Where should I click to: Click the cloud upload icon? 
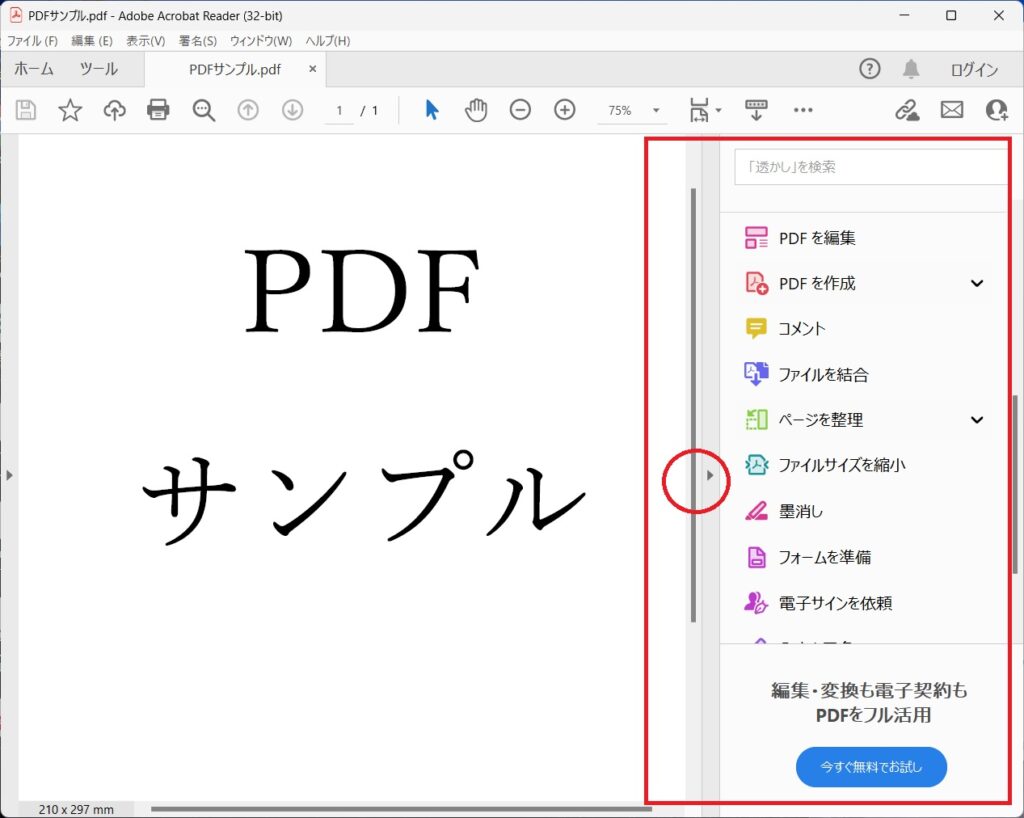tap(115, 110)
